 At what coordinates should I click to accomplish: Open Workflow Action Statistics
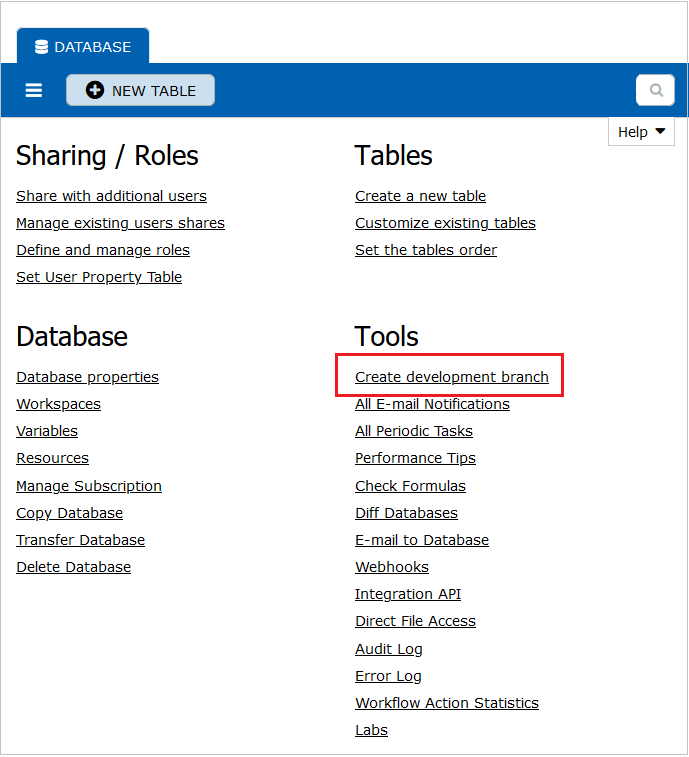coord(447,703)
